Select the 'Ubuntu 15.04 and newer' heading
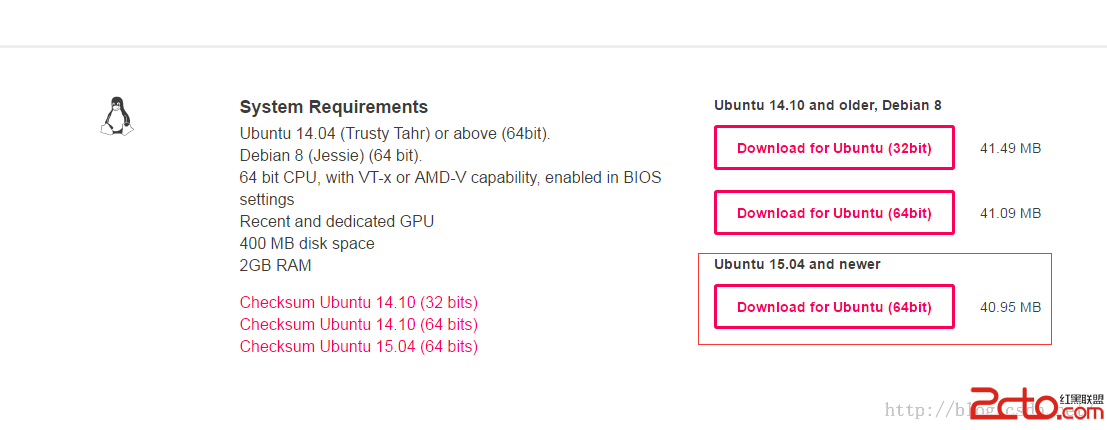The height and width of the screenshot is (430, 1107). tap(797, 264)
